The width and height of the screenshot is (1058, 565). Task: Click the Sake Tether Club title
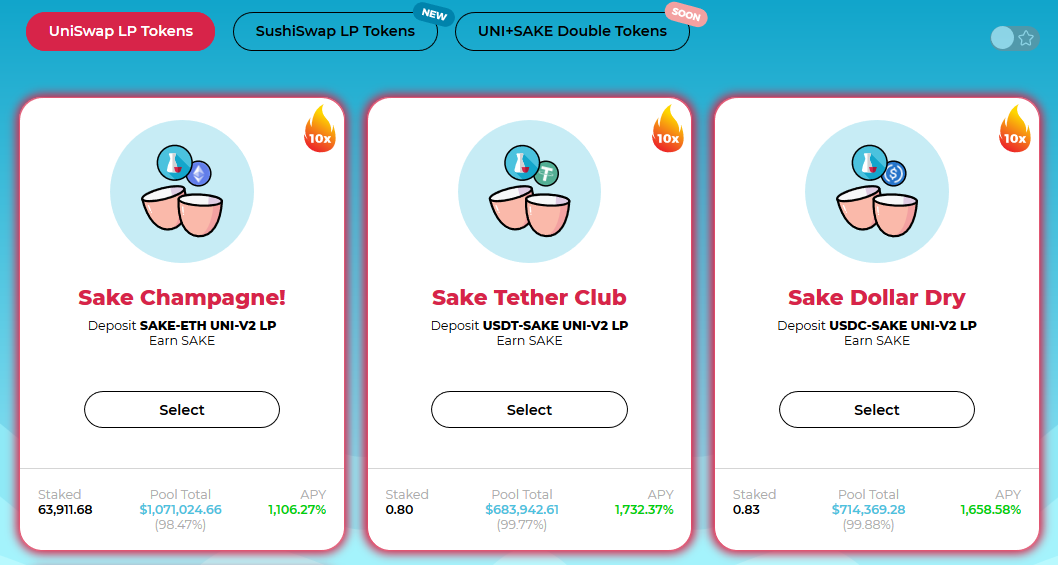[x=529, y=298]
